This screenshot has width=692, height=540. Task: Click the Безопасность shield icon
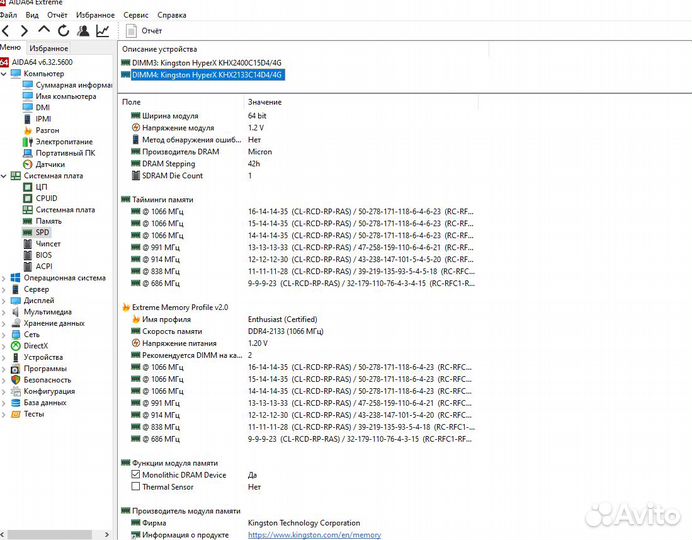[16, 380]
